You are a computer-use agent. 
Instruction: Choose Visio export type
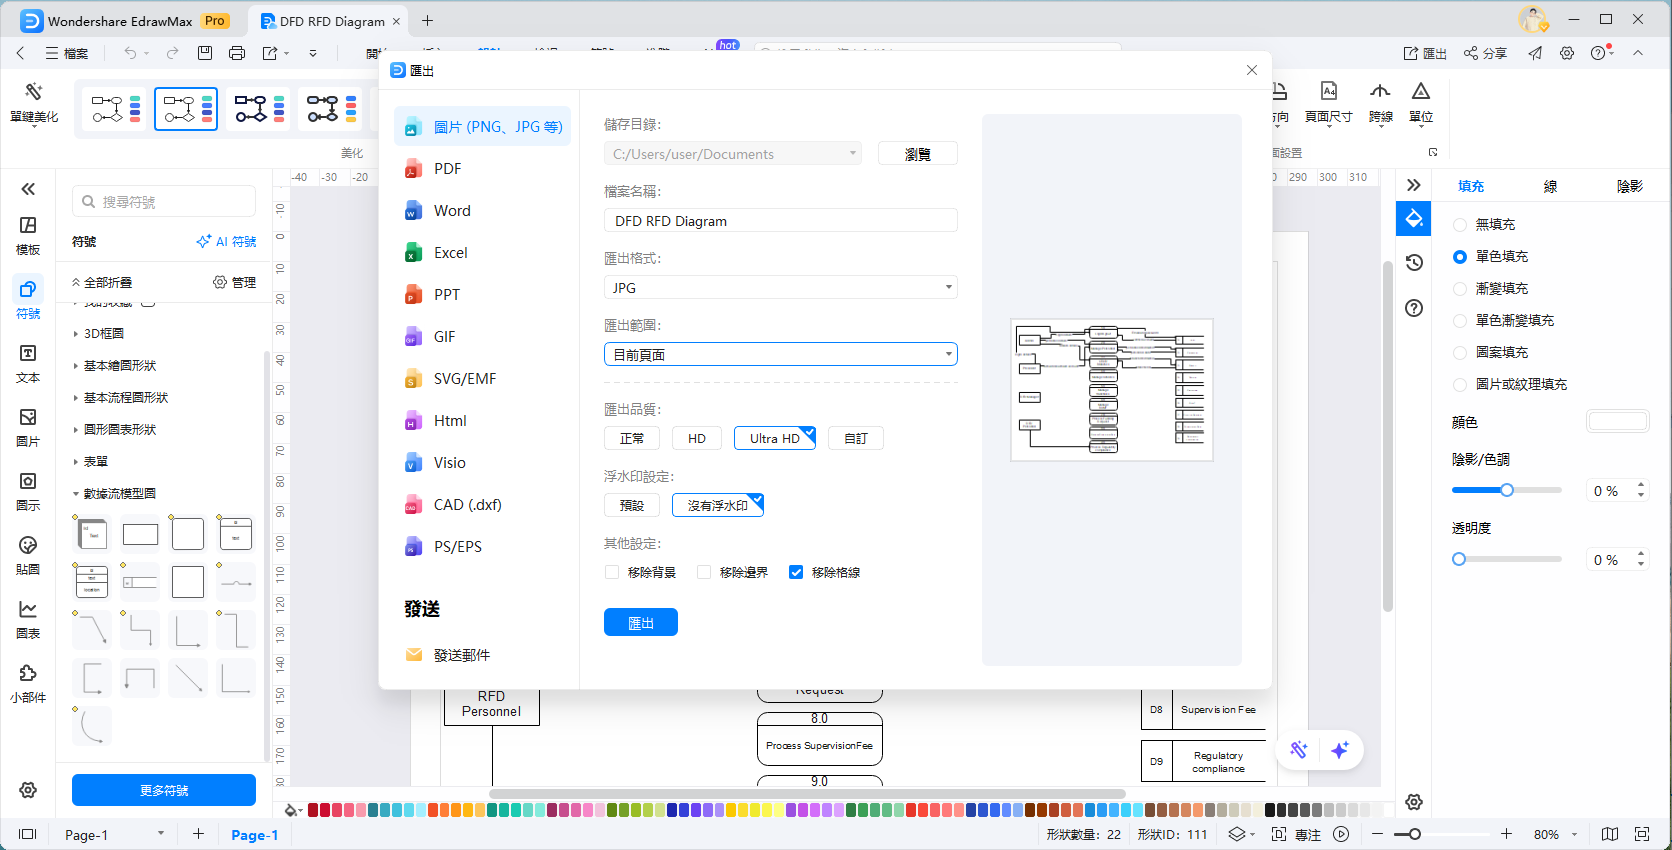483,463
